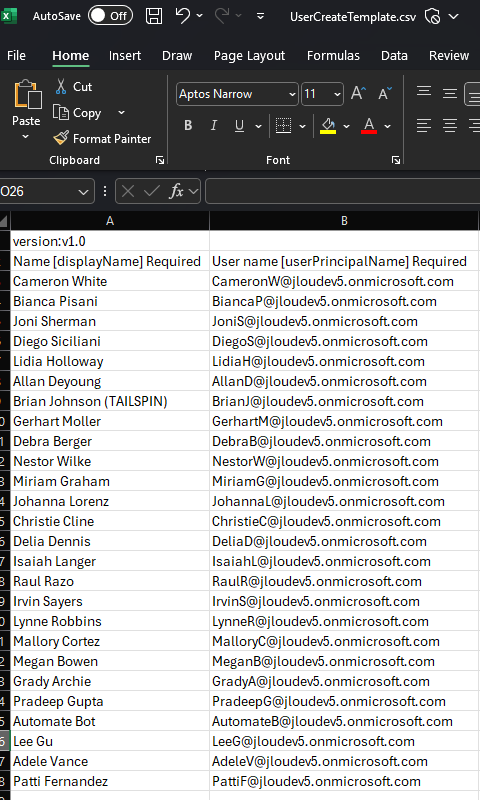Select the Review tab
The image size is (480, 800).
point(449,56)
